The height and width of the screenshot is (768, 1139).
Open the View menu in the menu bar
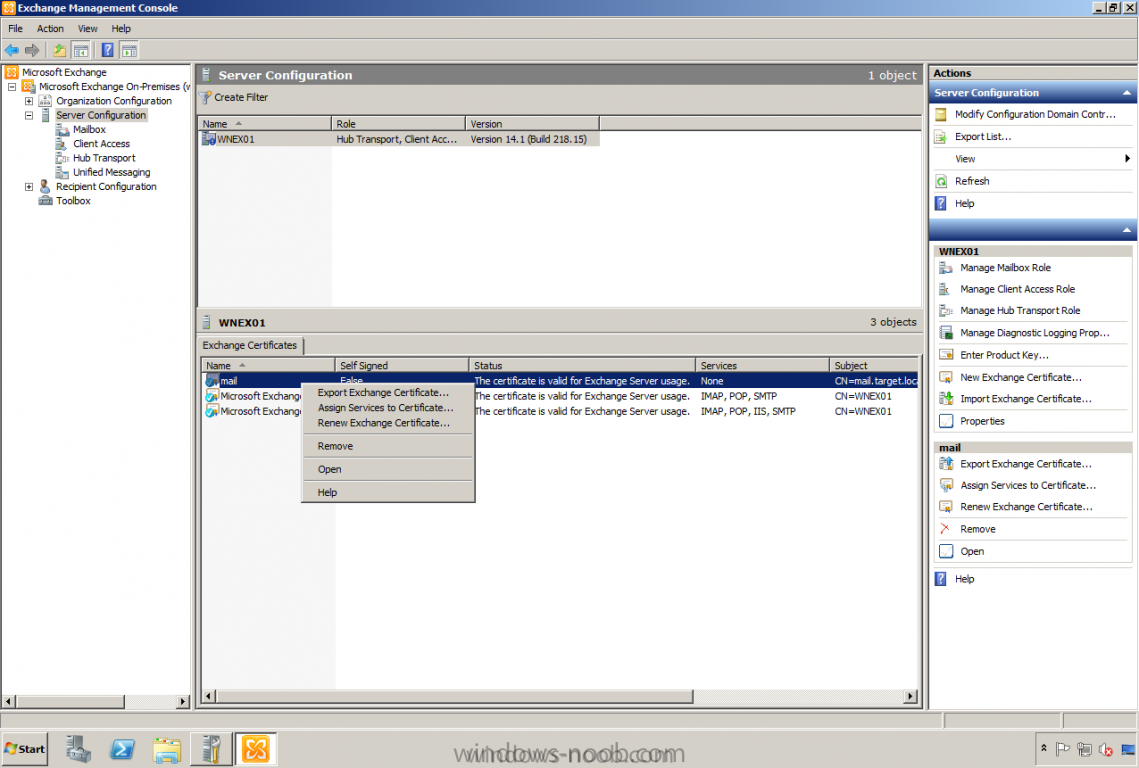pos(87,29)
